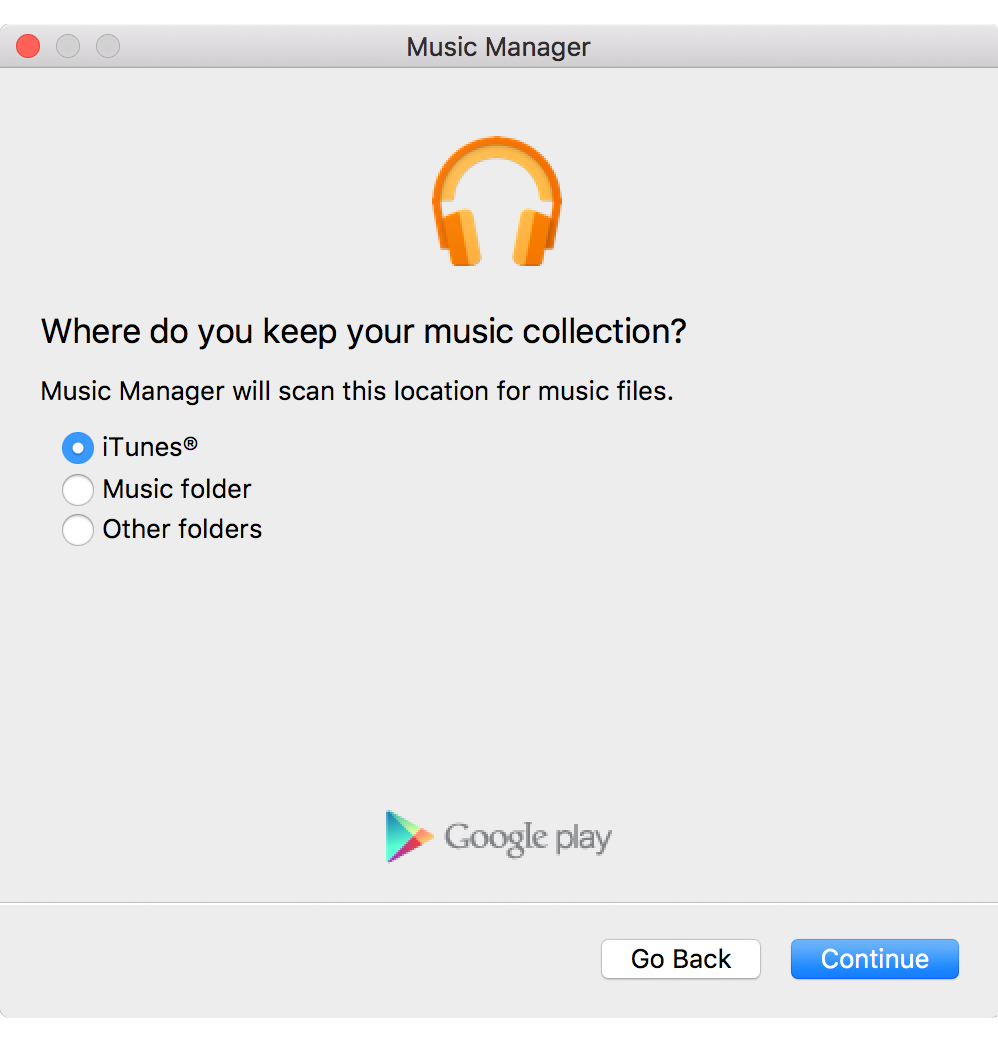
Task: Click the left ear cup of headphones
Action: 458,238
